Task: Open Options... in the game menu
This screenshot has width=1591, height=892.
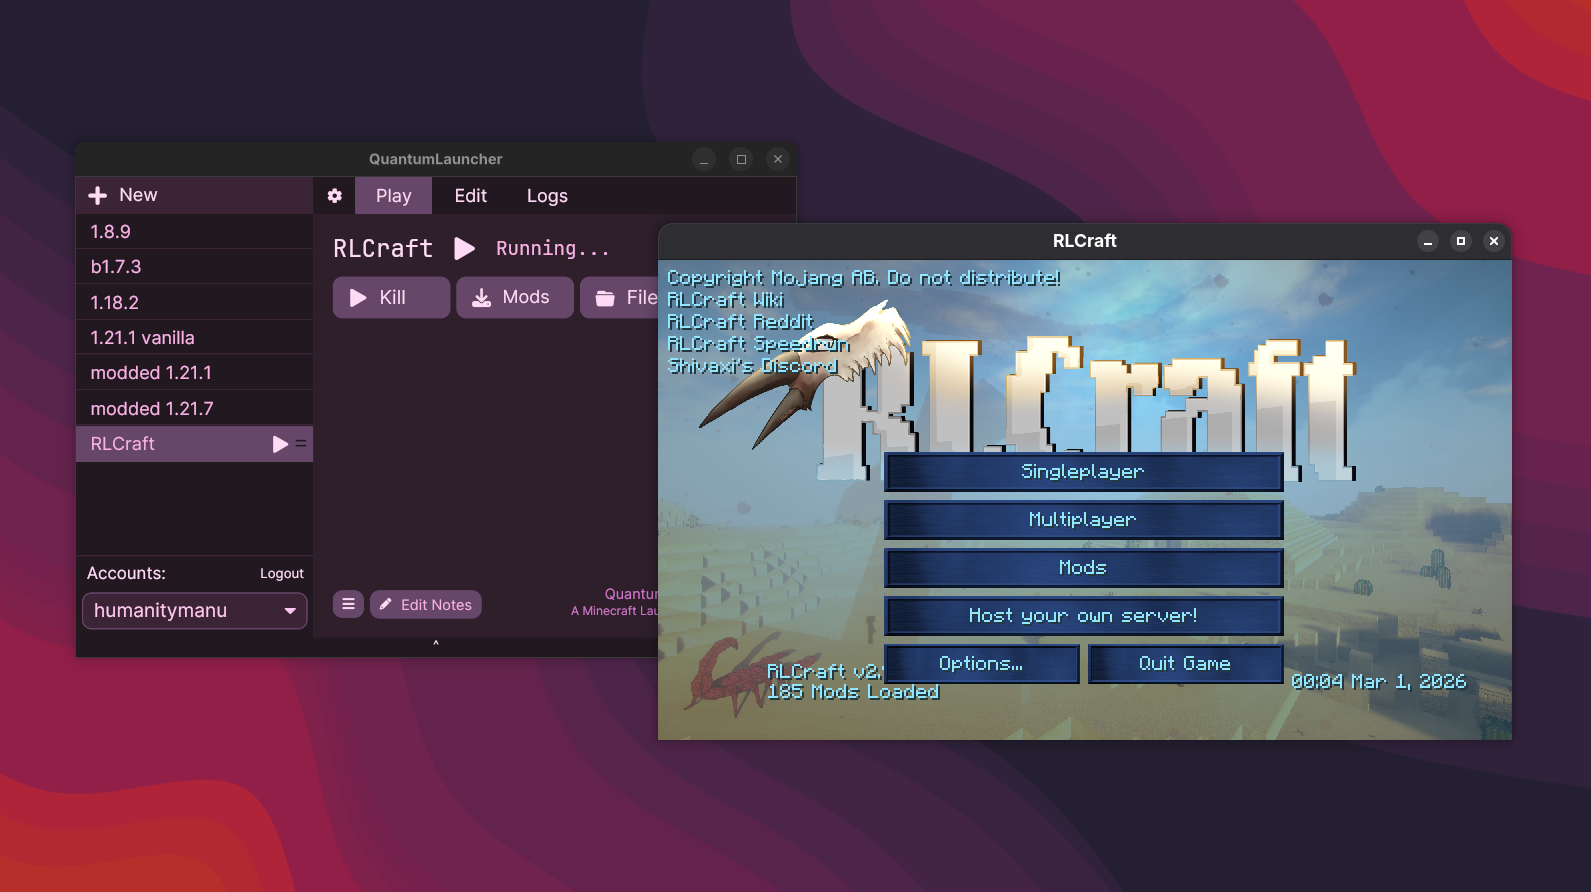Action: [981, 664]
